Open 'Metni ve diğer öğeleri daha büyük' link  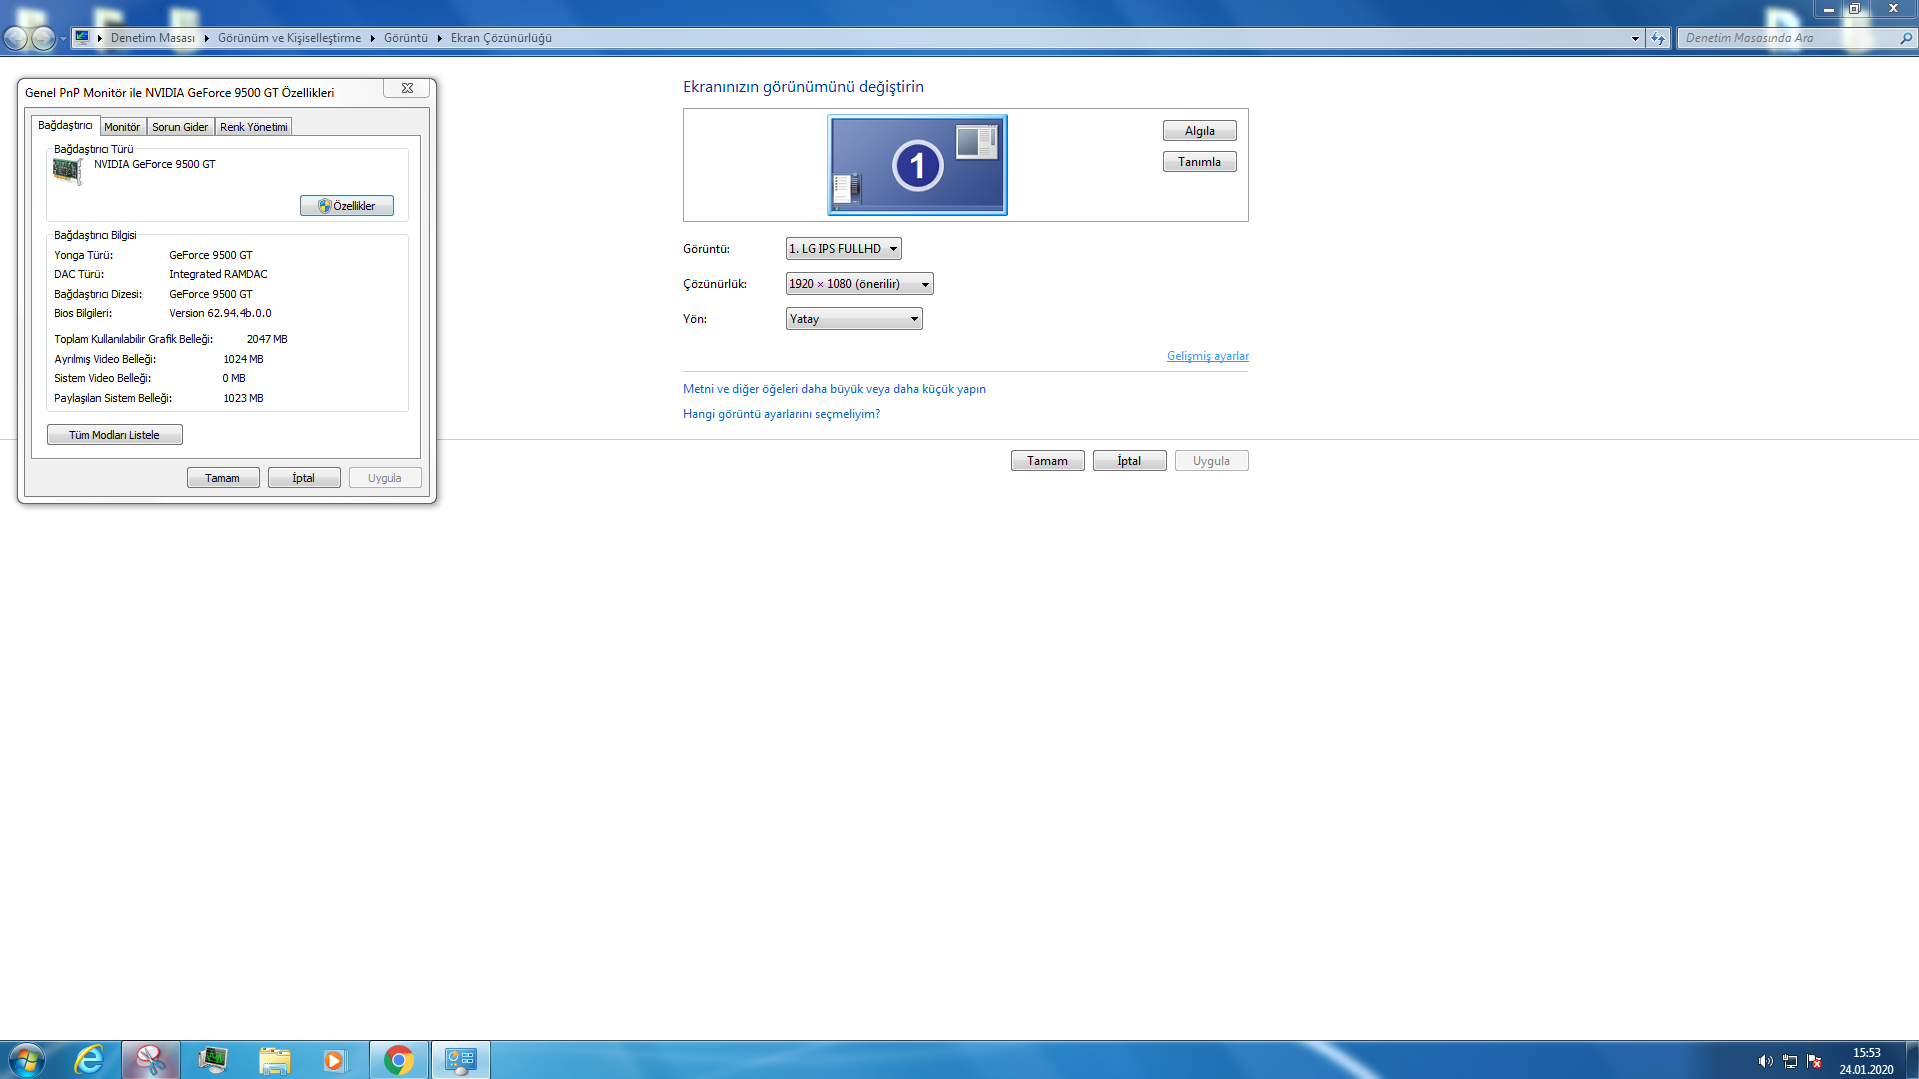click(x=834, y=389)
